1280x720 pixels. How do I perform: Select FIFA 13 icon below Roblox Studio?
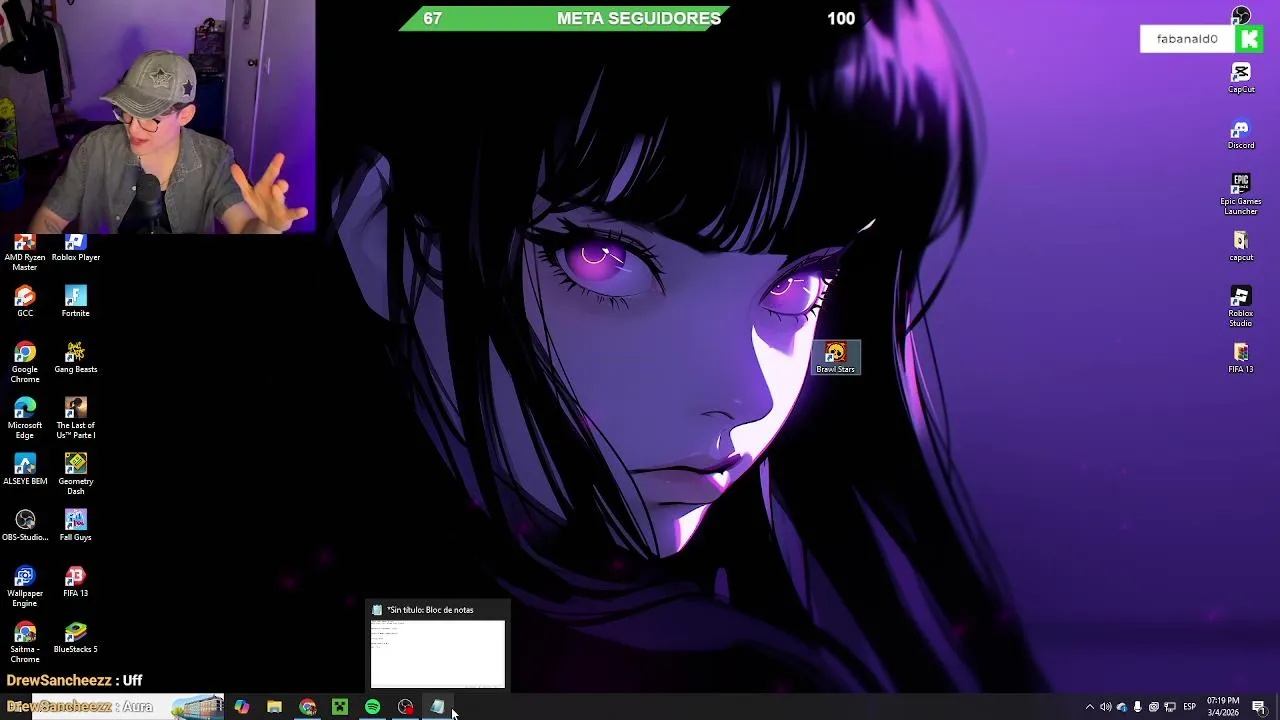coord(1241,358)
